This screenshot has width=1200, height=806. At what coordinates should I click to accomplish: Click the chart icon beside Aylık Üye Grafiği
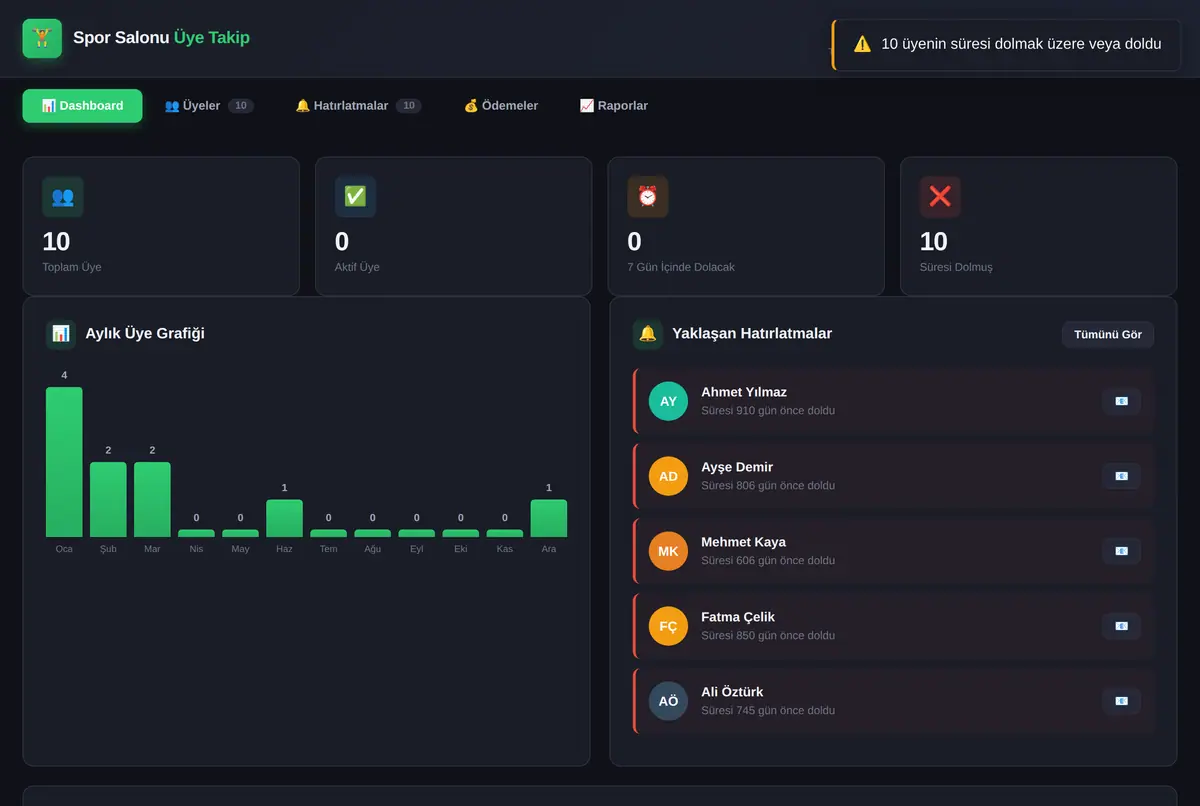(x=61, y=333)
